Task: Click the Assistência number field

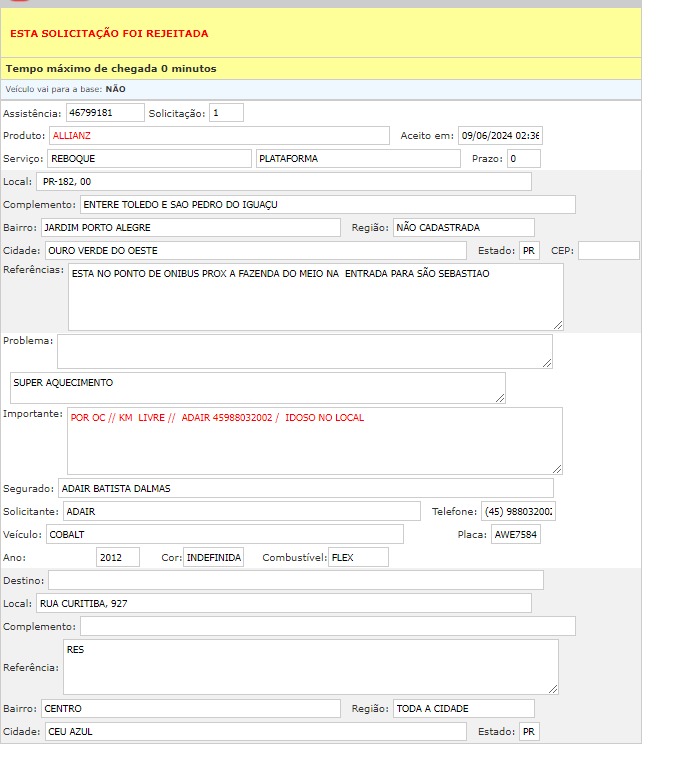Action: pos(105,113)
